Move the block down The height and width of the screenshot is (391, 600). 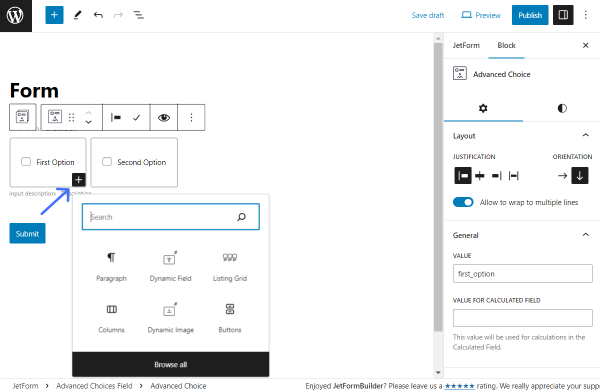[x=88, y=122]
